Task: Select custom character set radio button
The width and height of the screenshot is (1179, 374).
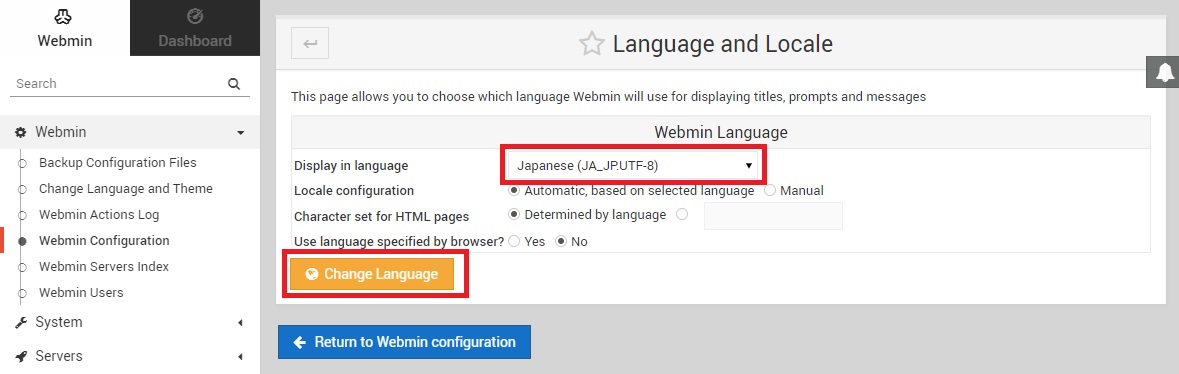Action: coord(682,214)
